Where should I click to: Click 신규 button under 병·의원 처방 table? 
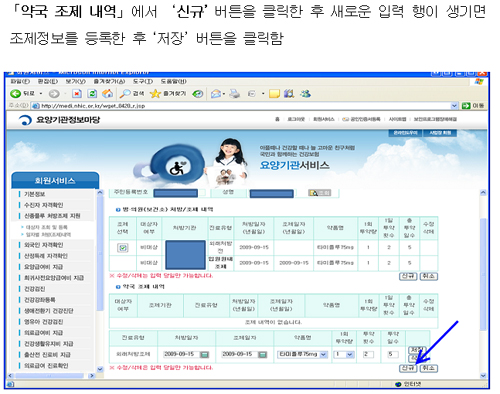click(408, 276)
